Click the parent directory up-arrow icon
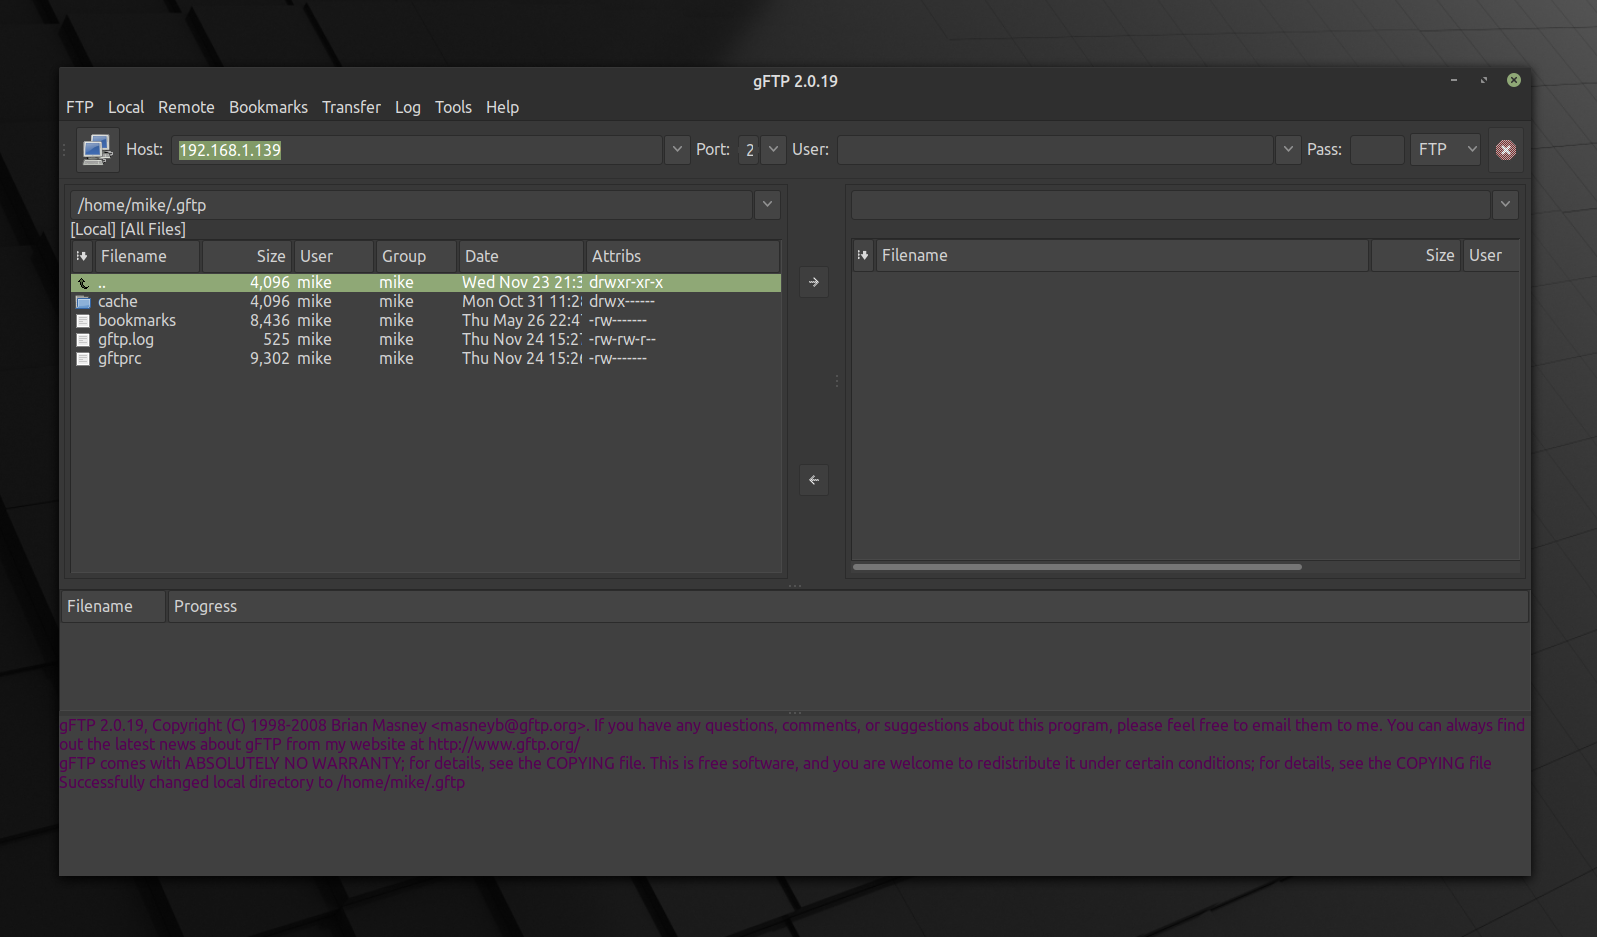1597x937 pixels. [x=84, y=283]
